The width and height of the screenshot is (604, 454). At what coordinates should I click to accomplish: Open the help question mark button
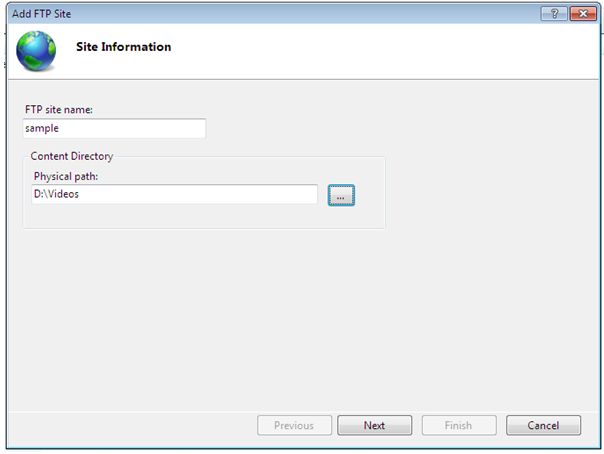pos(554,14)
